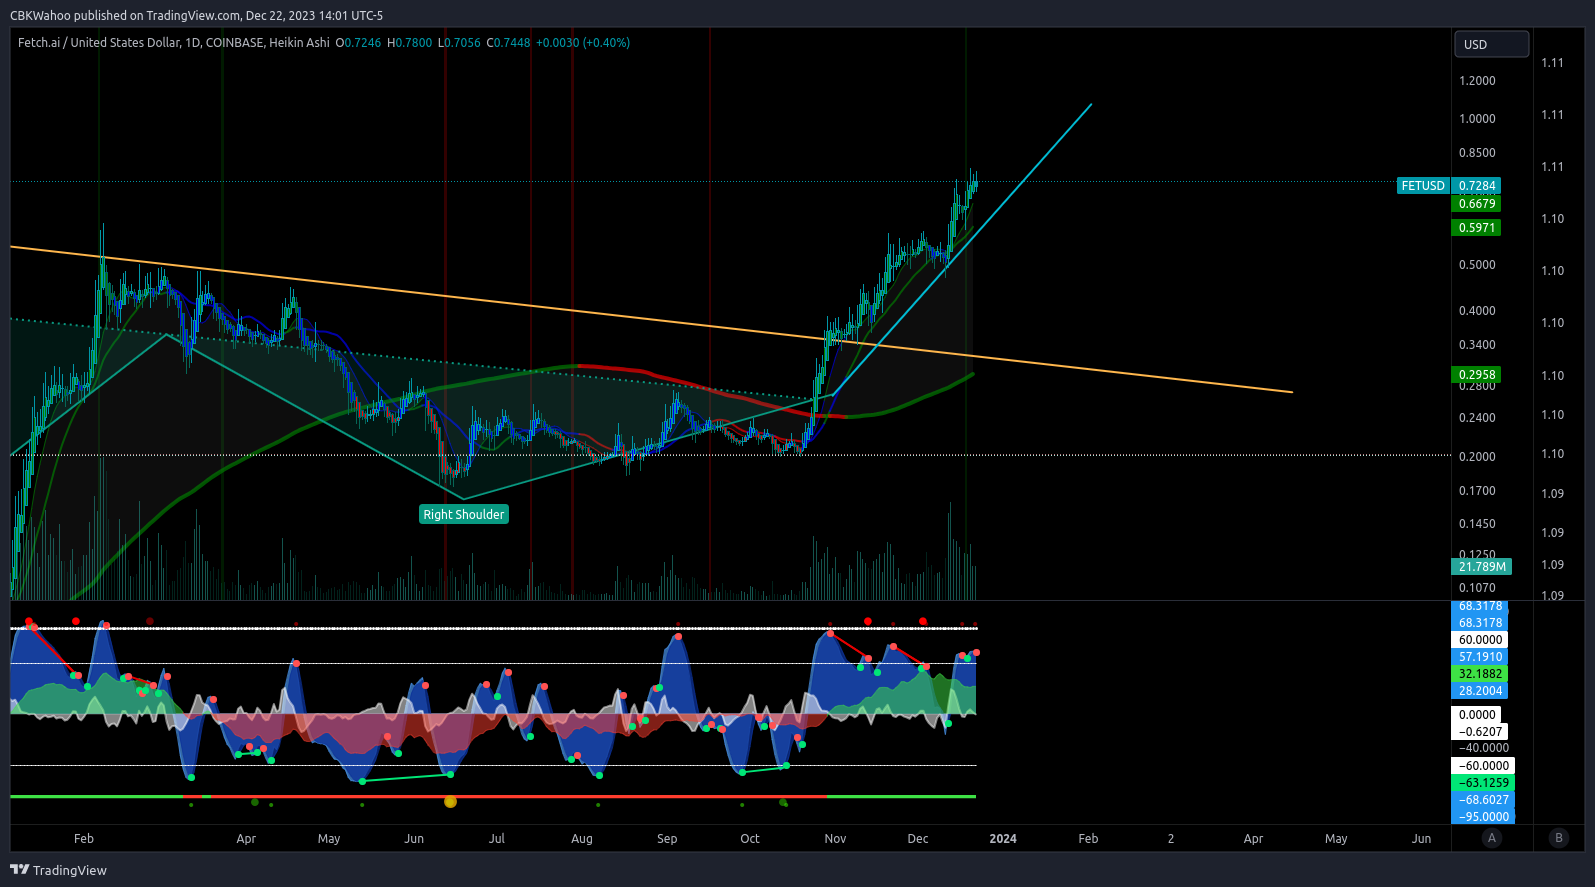Click the low value L0.7056
The height and width of the screenshot is (887, 1595).
[x=459, y=43]
